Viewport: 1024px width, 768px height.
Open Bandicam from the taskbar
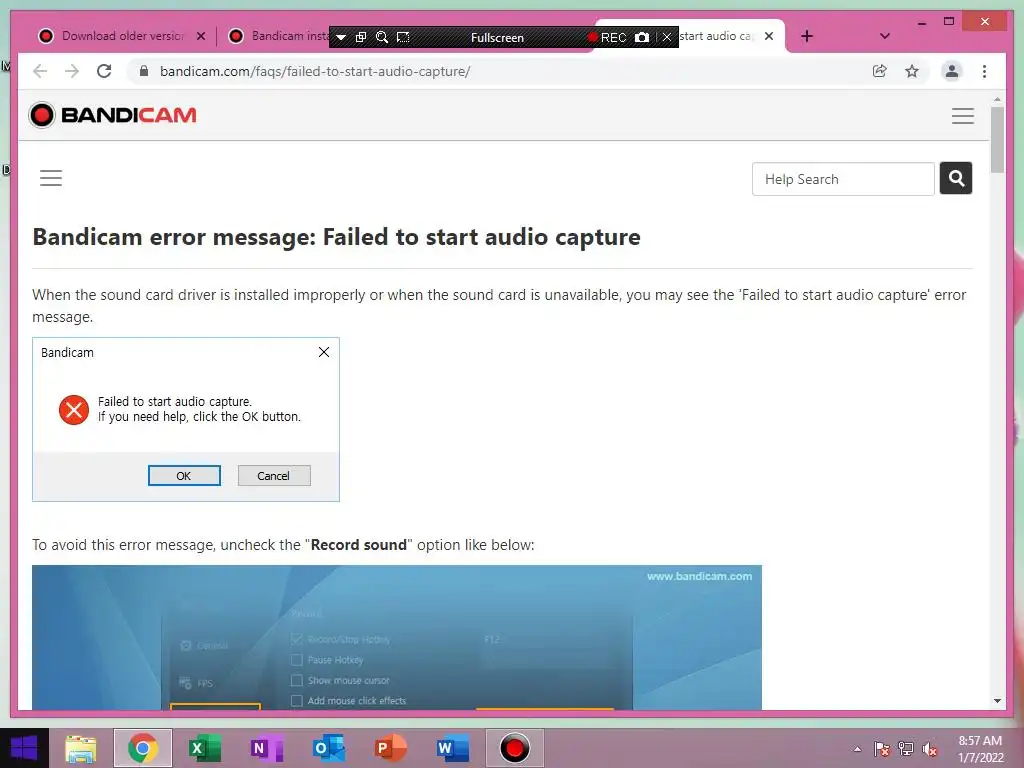tap(515, 748)
